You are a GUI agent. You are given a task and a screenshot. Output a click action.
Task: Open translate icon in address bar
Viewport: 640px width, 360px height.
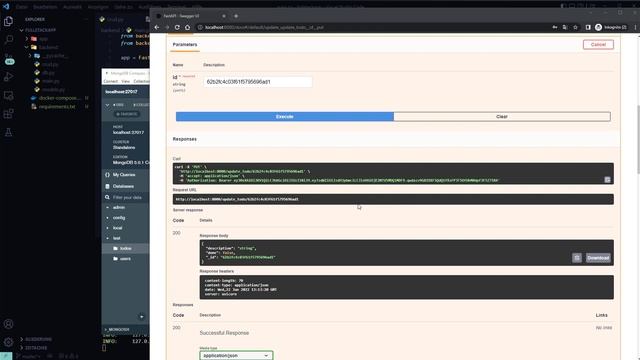565,27
